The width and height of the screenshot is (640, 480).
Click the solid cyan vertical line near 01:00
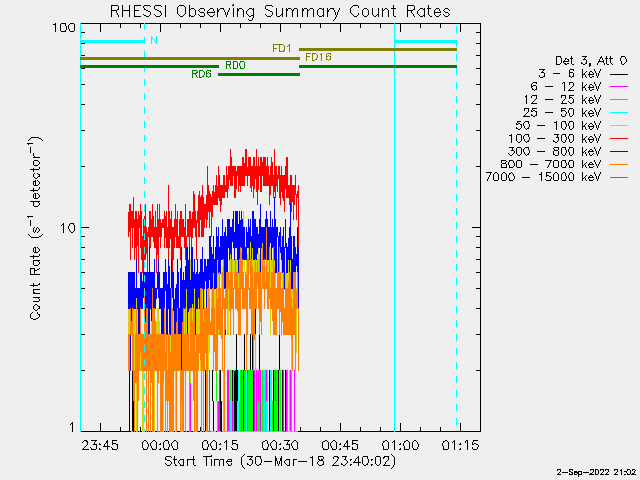point(394,229)
